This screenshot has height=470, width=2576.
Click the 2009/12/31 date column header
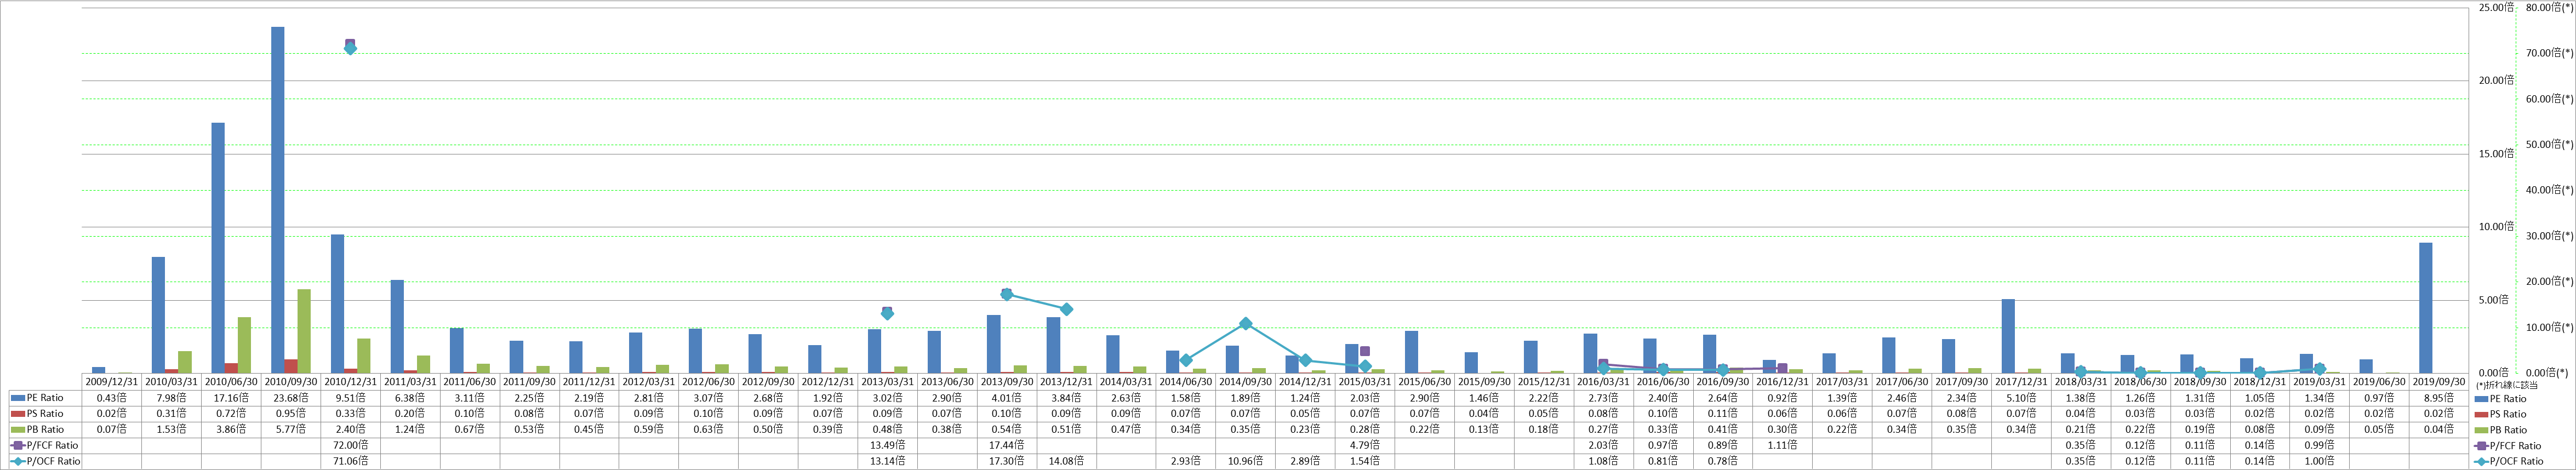point(112,382)
